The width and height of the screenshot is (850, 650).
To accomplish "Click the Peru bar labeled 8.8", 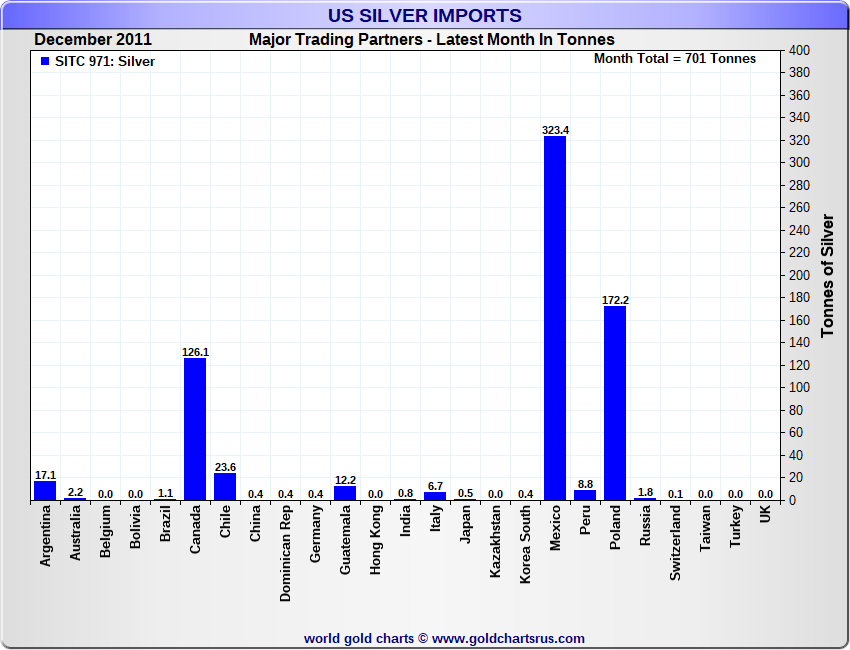I will click(585, 495).
